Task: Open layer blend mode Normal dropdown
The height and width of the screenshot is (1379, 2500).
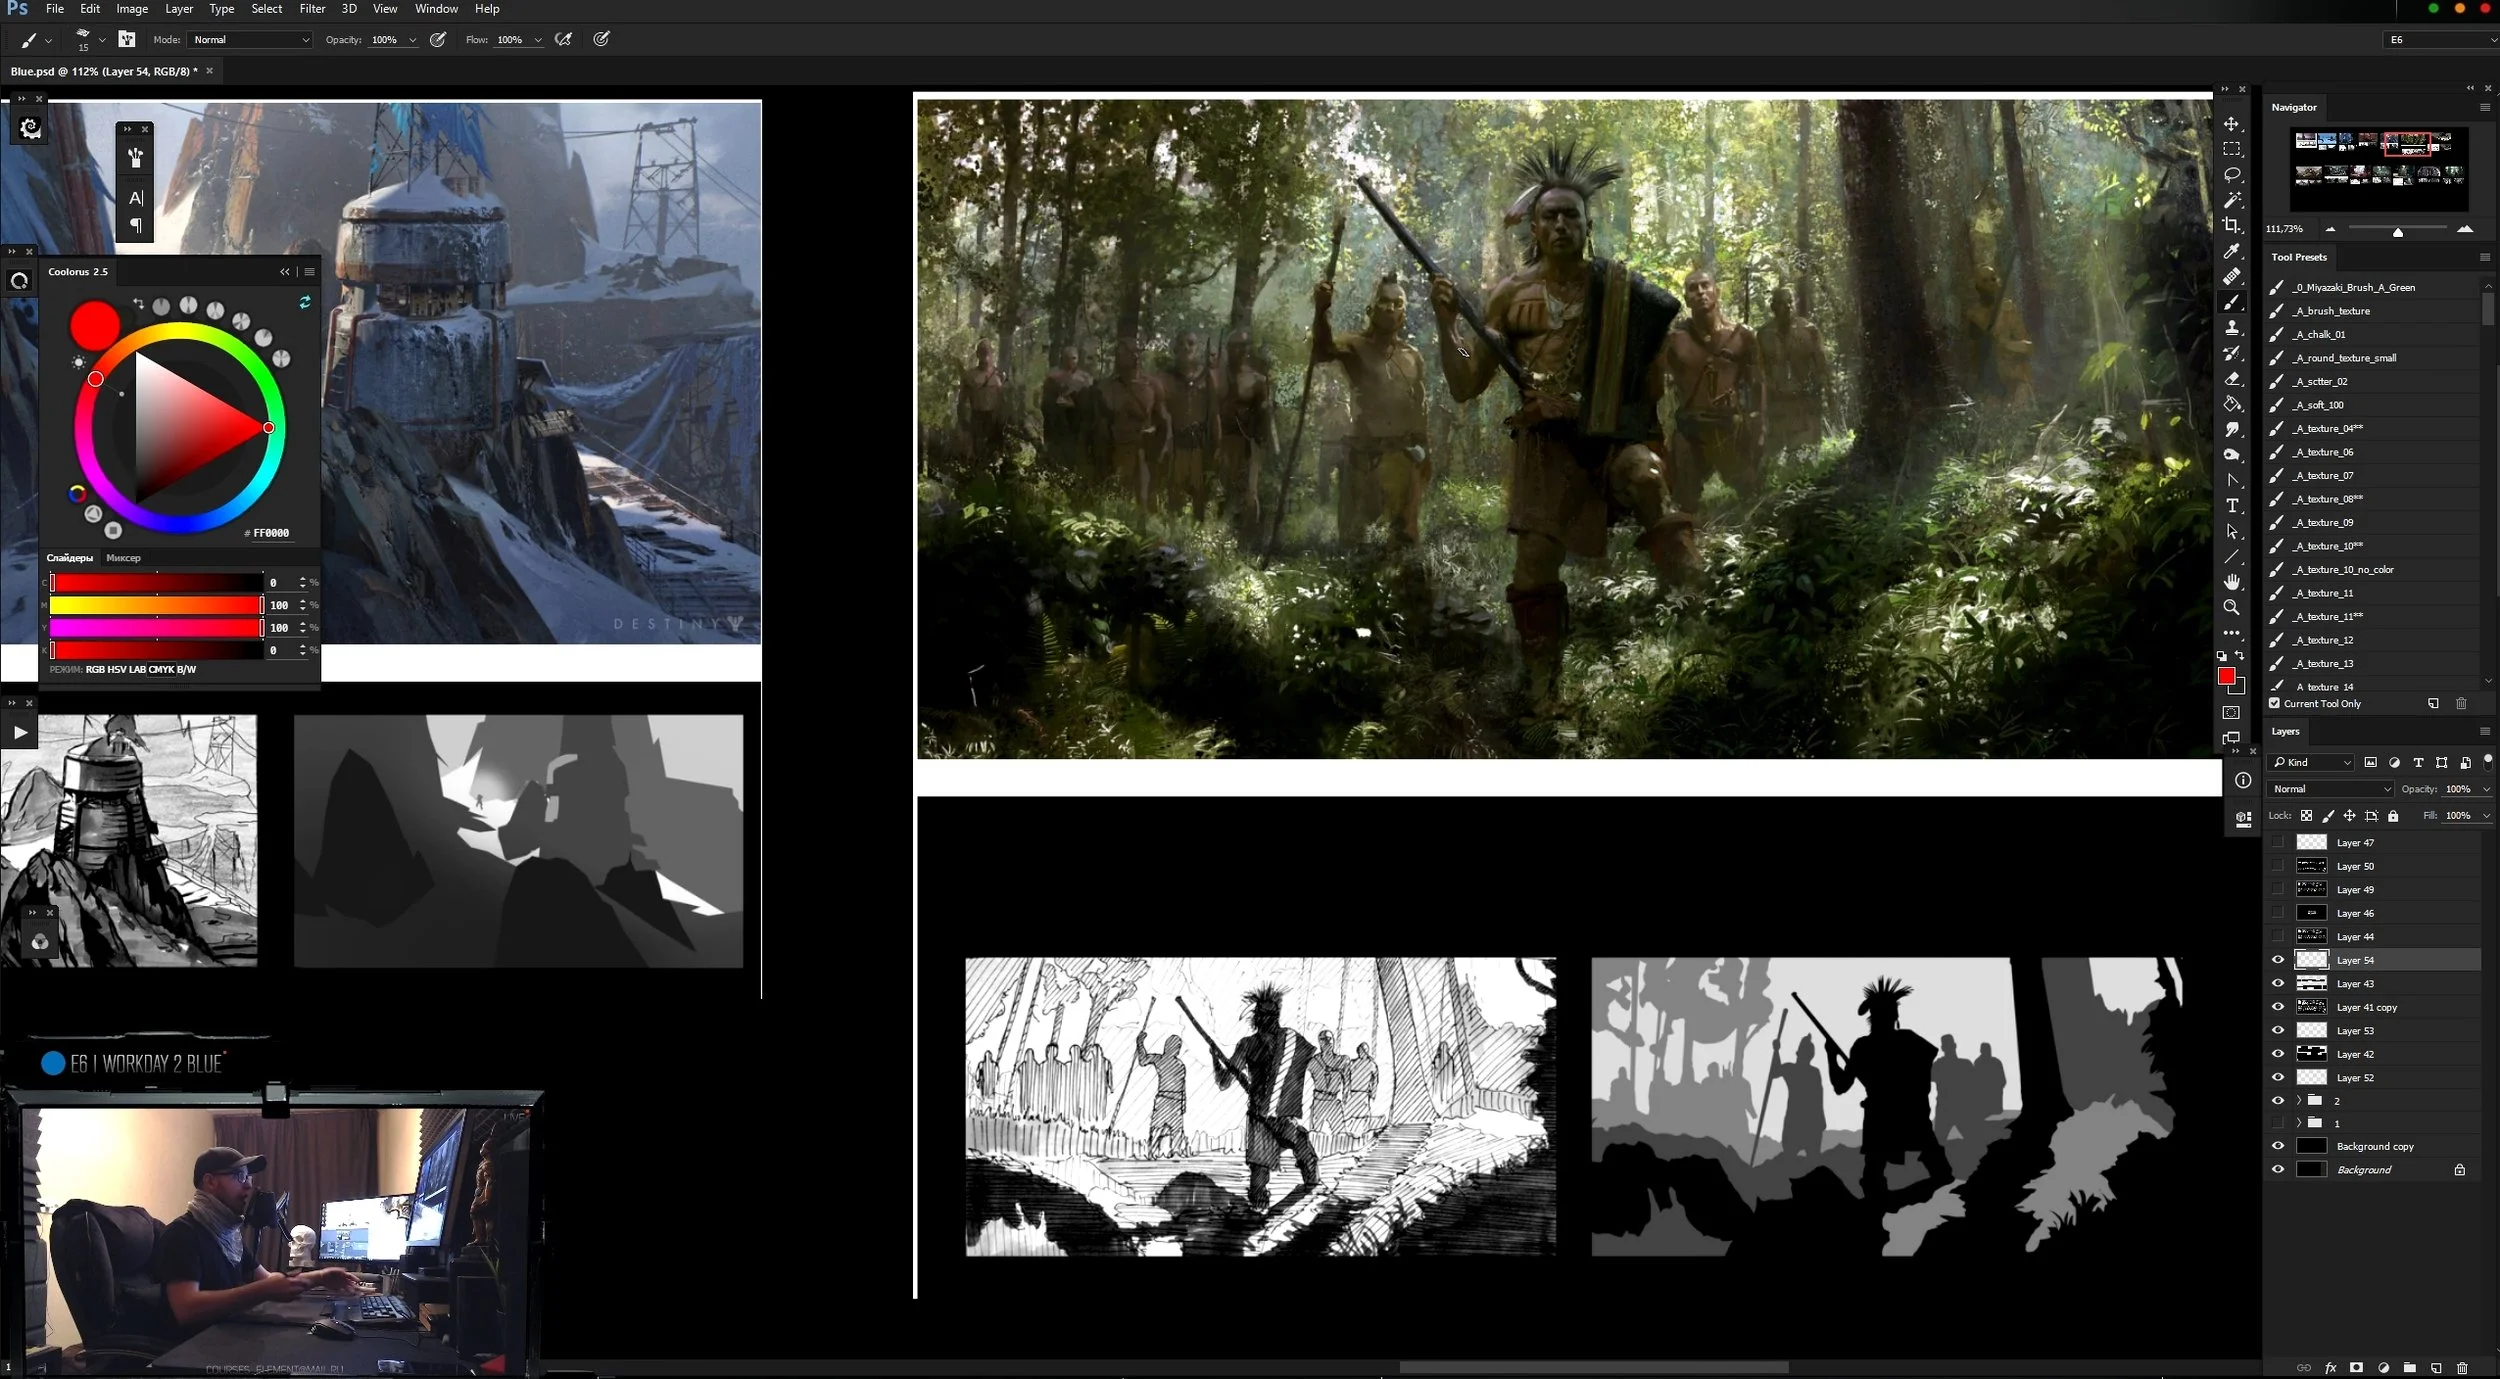Action: 2331,789
